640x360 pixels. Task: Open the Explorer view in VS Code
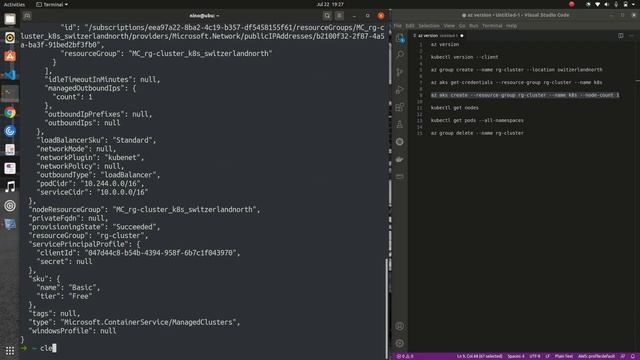tap(400, 38)
